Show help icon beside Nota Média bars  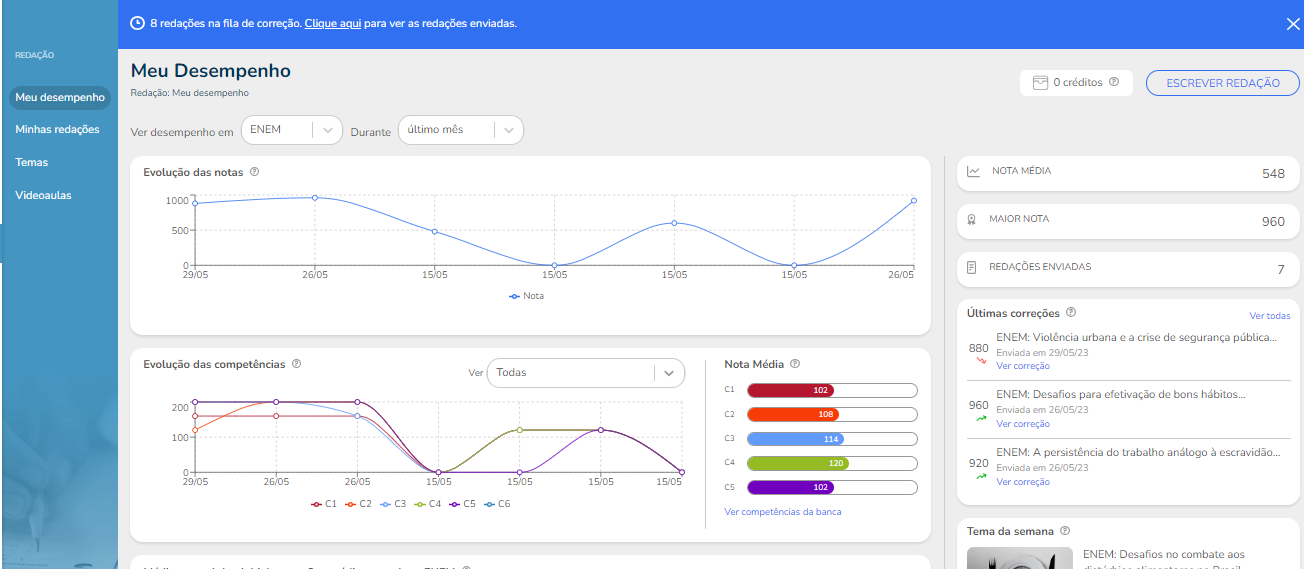coord(795,364)
